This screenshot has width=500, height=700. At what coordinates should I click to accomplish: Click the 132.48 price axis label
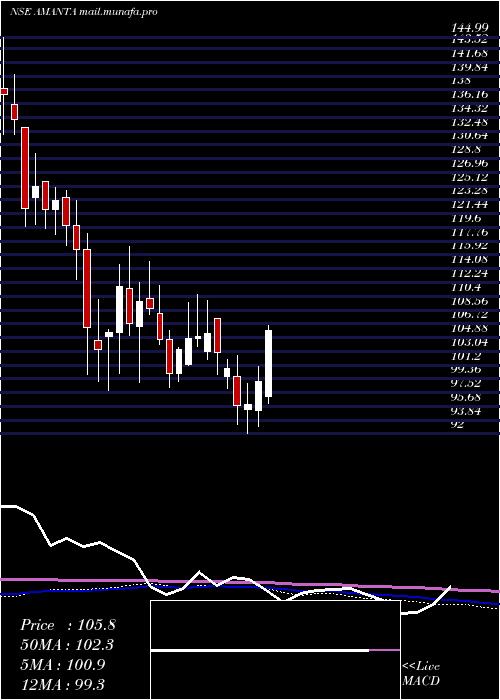point(469,122)
